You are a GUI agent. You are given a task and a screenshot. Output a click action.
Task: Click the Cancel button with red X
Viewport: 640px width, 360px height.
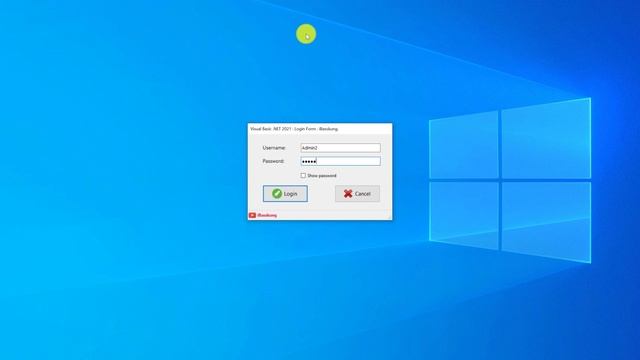point(357,193)
